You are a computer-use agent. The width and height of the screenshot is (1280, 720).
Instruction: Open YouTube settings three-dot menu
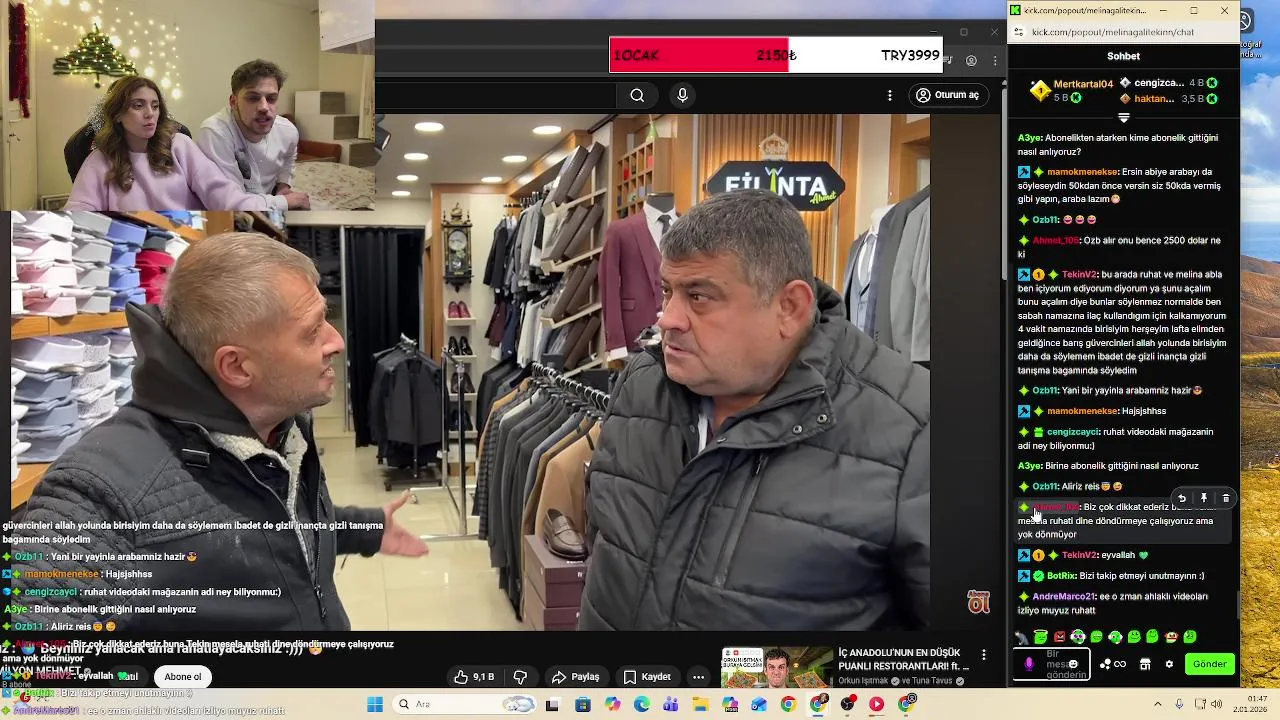(x=889, y=95)
